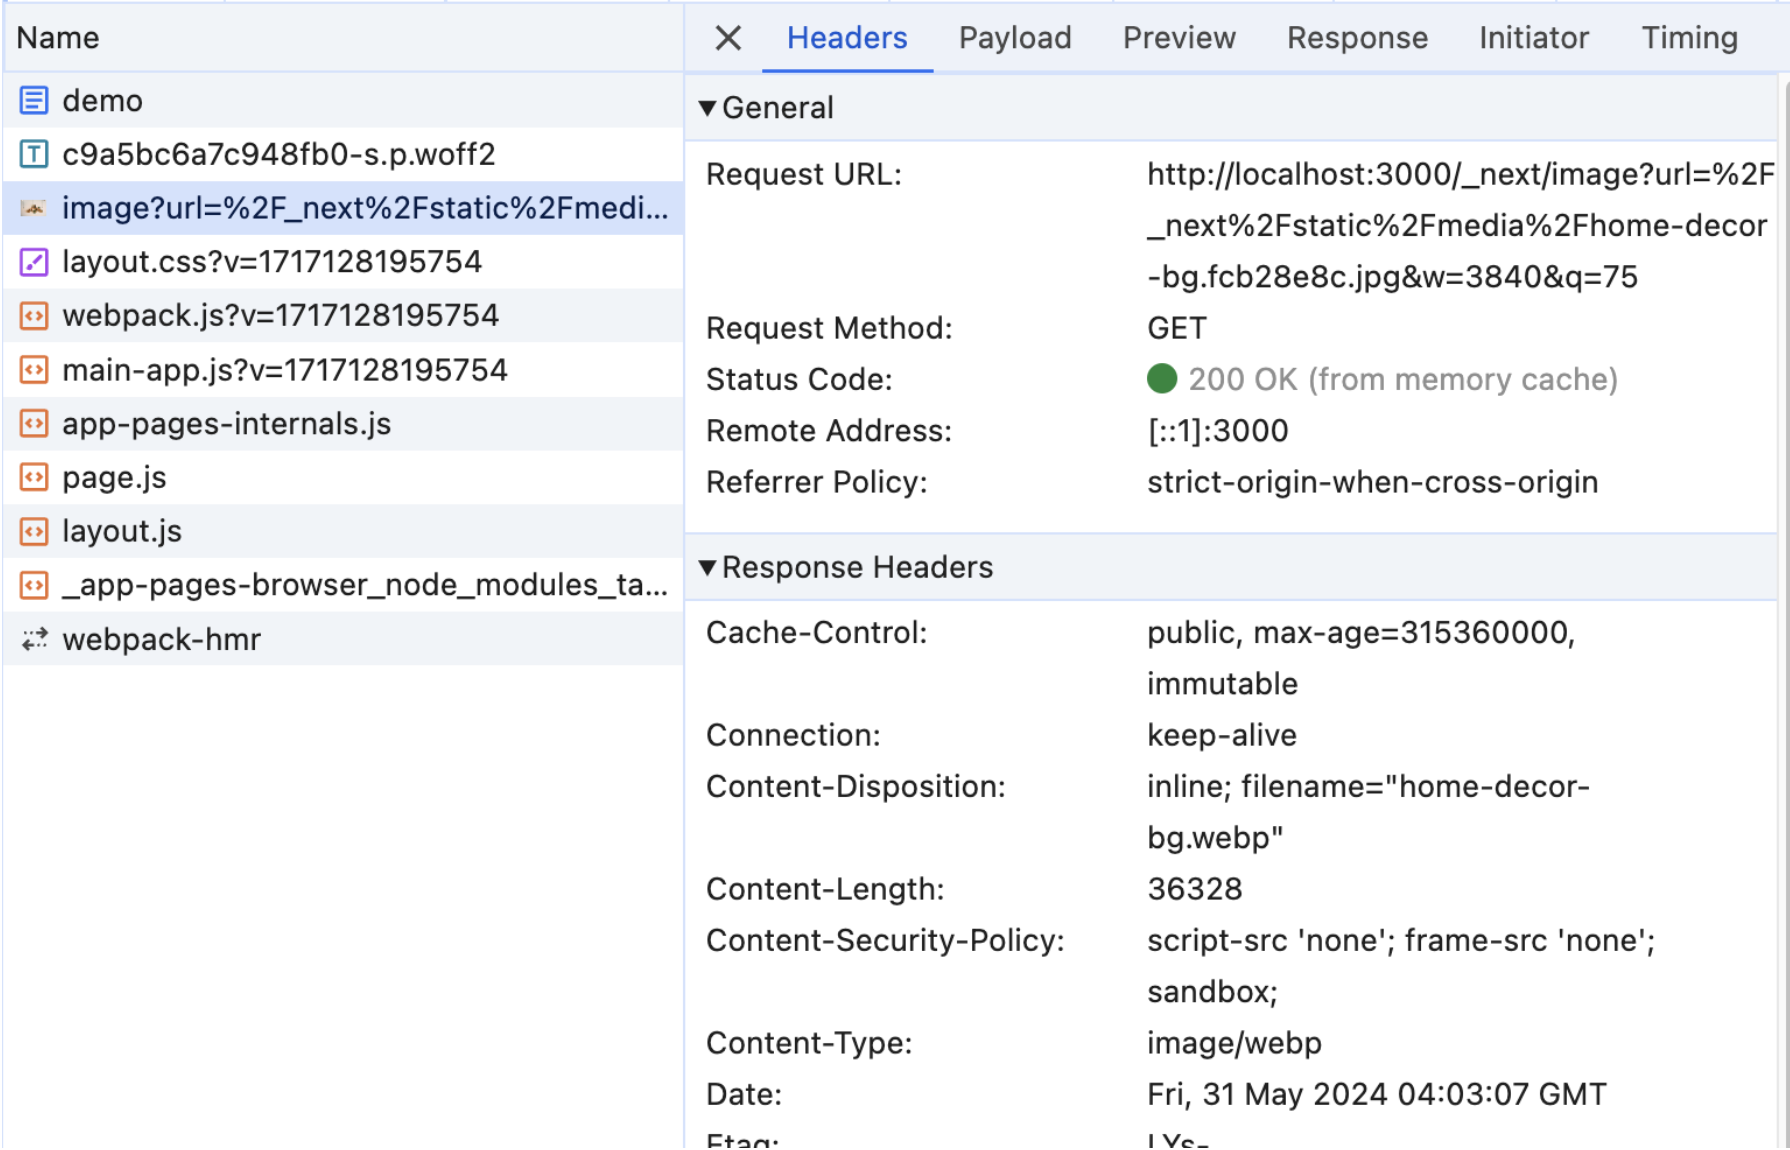The height and width of the screenshot is (1150, 1790).
Task: Click the script icon beside webpack.js
Action: (x=34, y=316)
